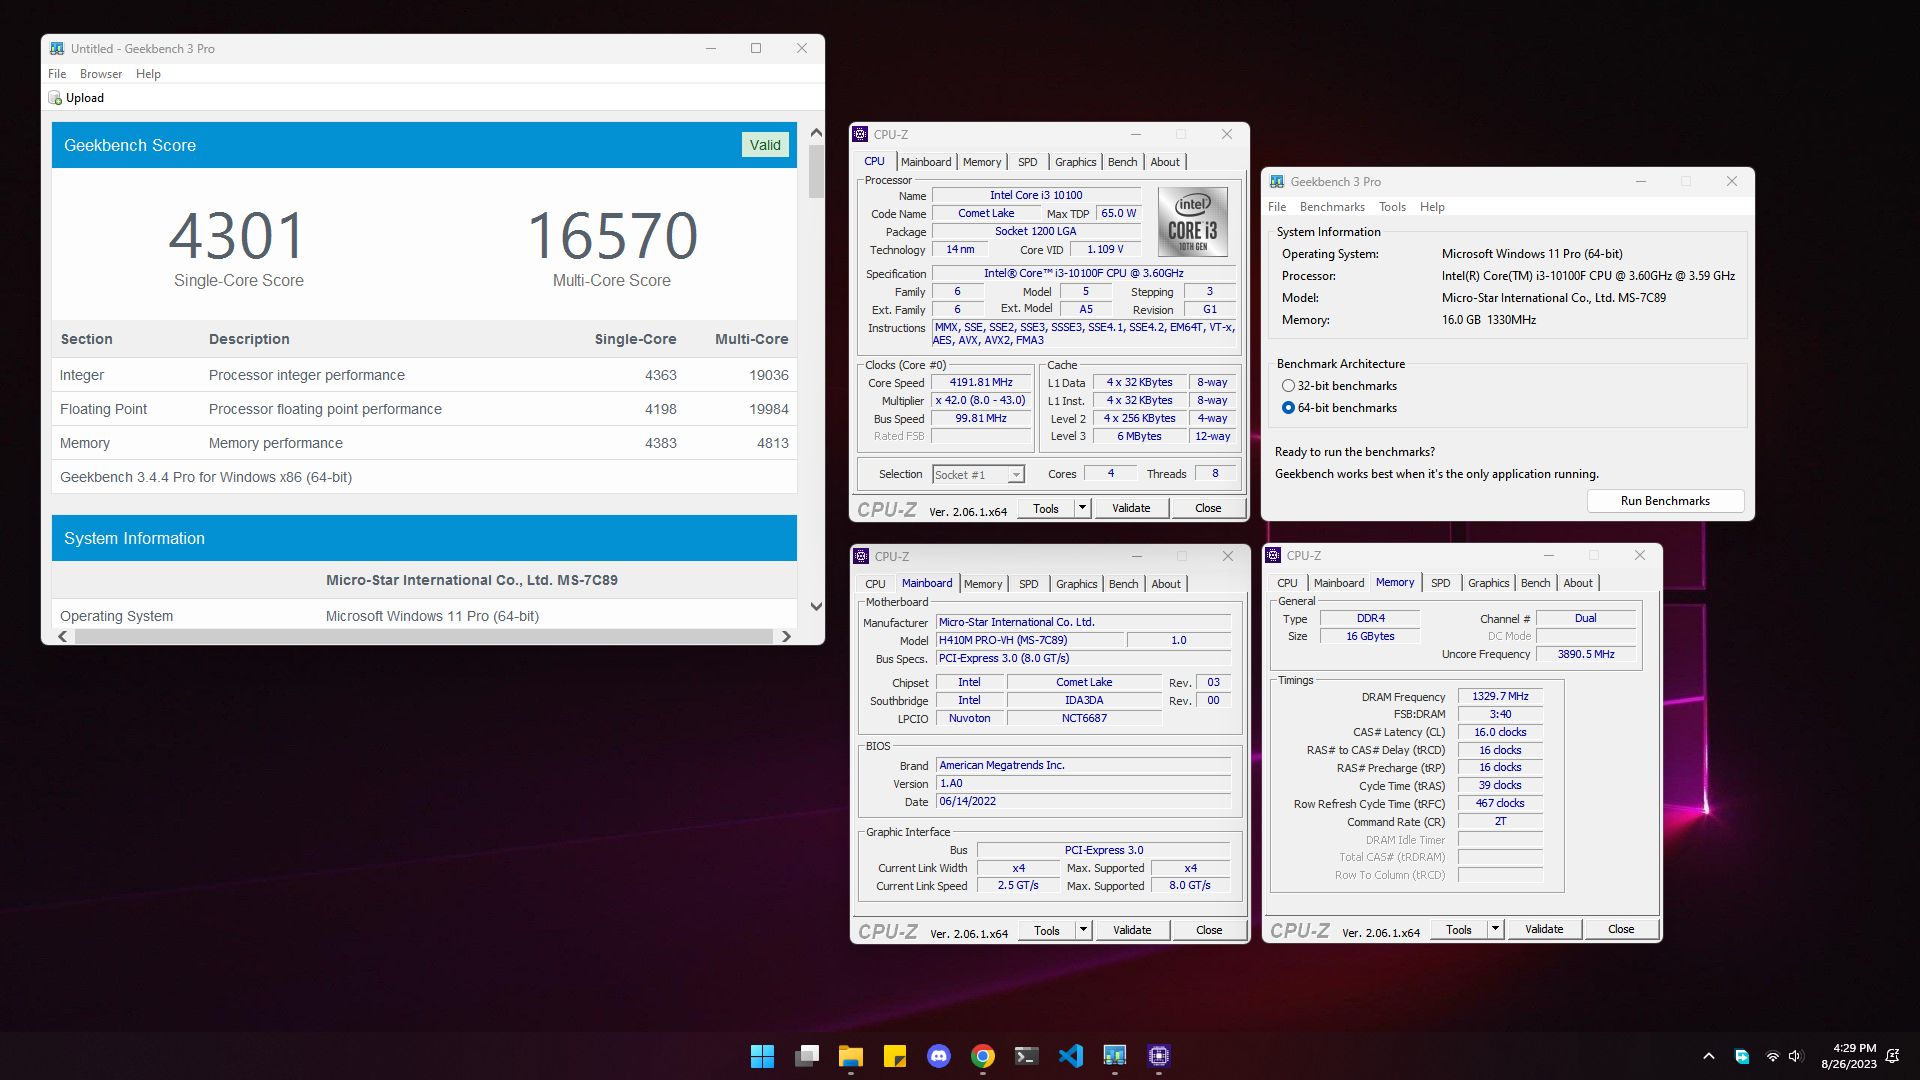Open Visual Studio Code from the taskbar
The width and height of the screenshot is (1920, 1080).
pyautogui.click(x=1071, y=1056)
